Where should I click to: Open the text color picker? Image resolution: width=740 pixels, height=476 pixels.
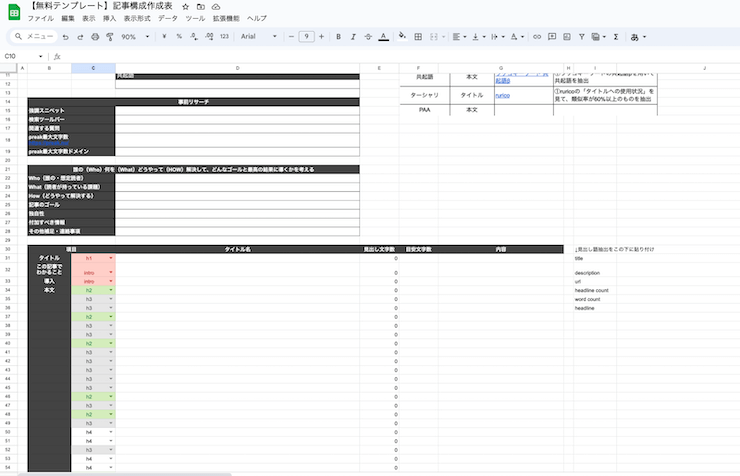(x=384, y=37)
